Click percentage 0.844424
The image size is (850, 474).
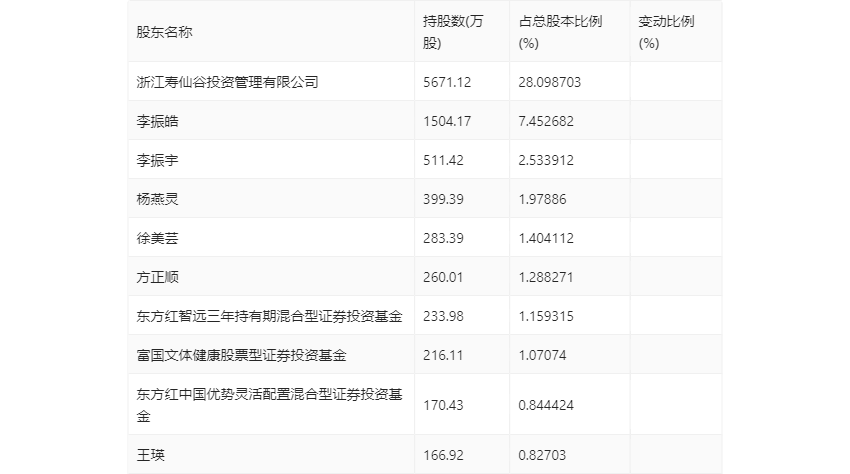click(x=546, y=405)
